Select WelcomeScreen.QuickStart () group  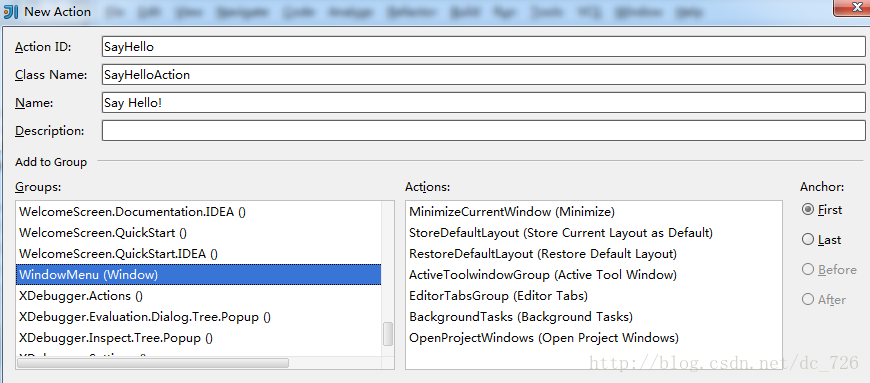tap(199, 233)
